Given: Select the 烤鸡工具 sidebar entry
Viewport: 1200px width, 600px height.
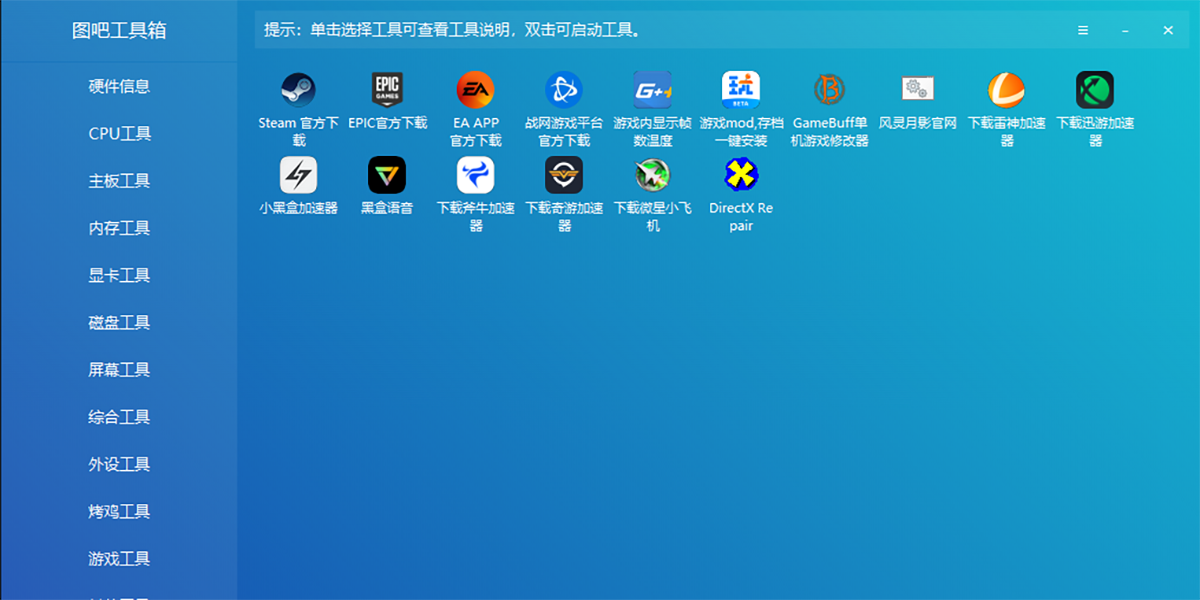Looking at the screenshot, I should click(x=118, y=511).
